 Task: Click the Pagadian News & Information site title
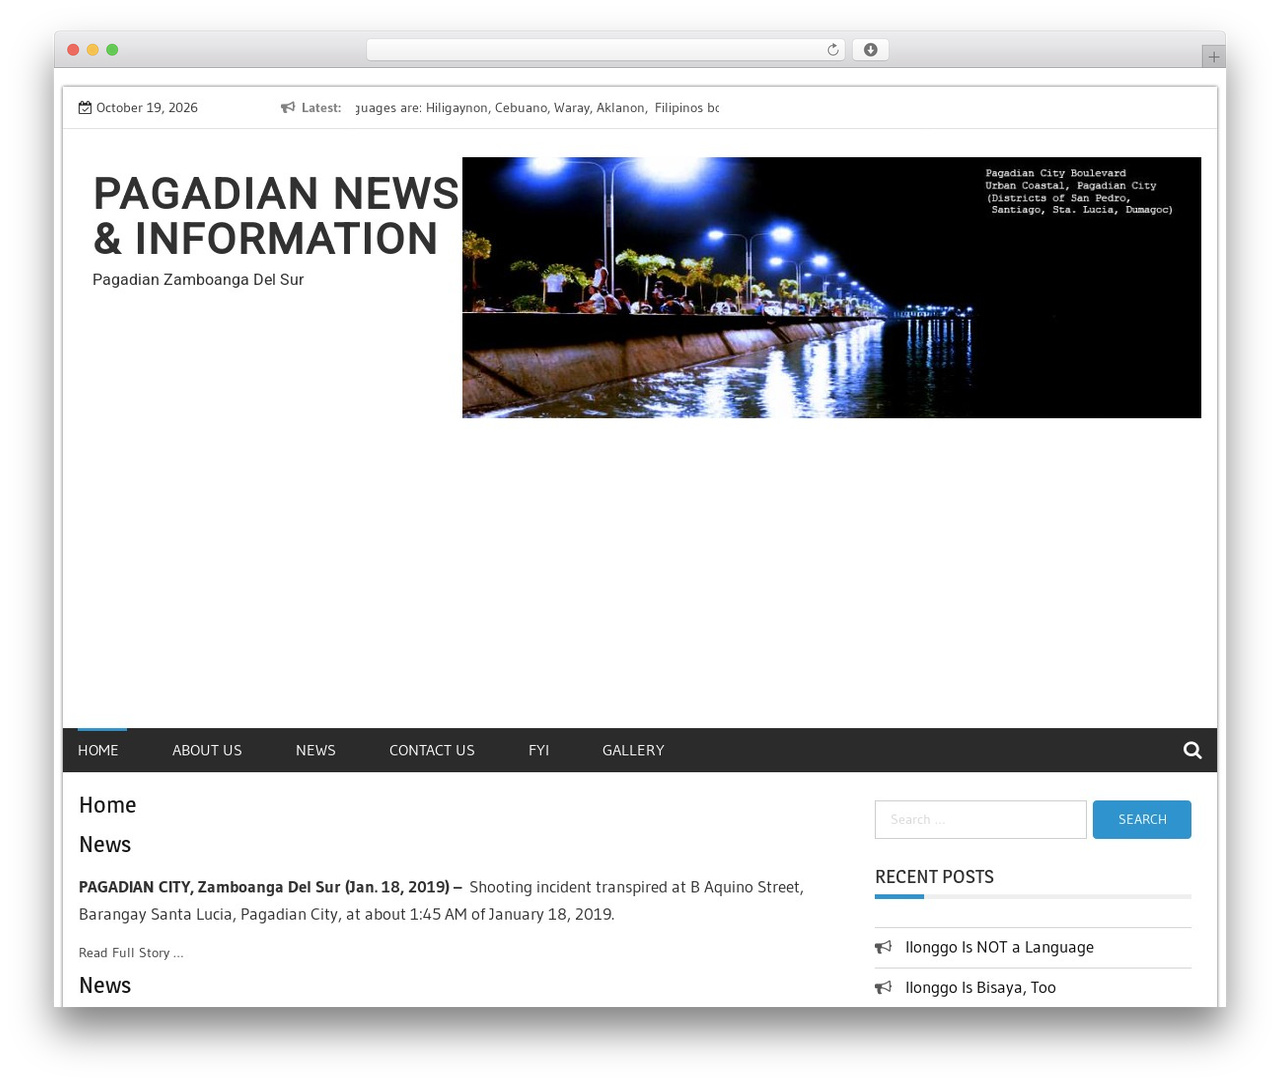[275, 216]
